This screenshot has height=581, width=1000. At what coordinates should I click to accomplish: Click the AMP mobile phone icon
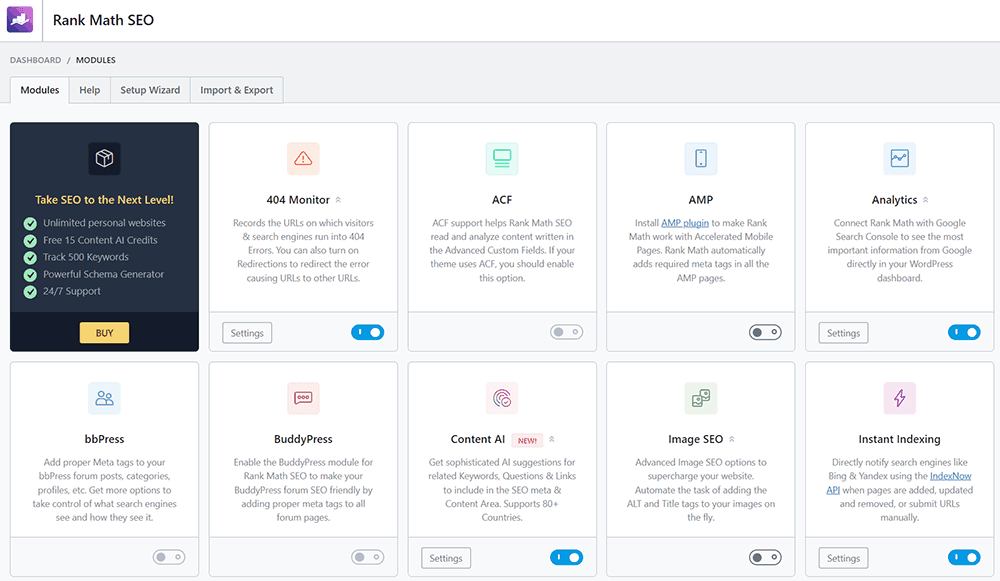[701, 158]
